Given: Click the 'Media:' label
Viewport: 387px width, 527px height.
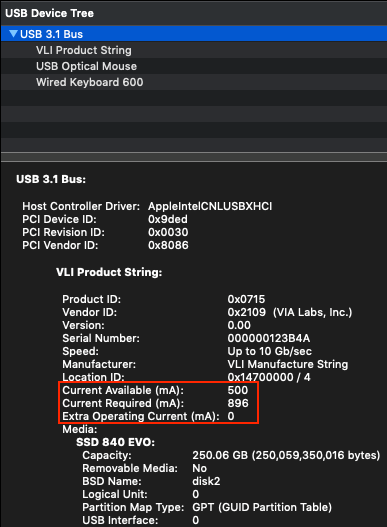Looking at the screenshot, I should 80,430.
